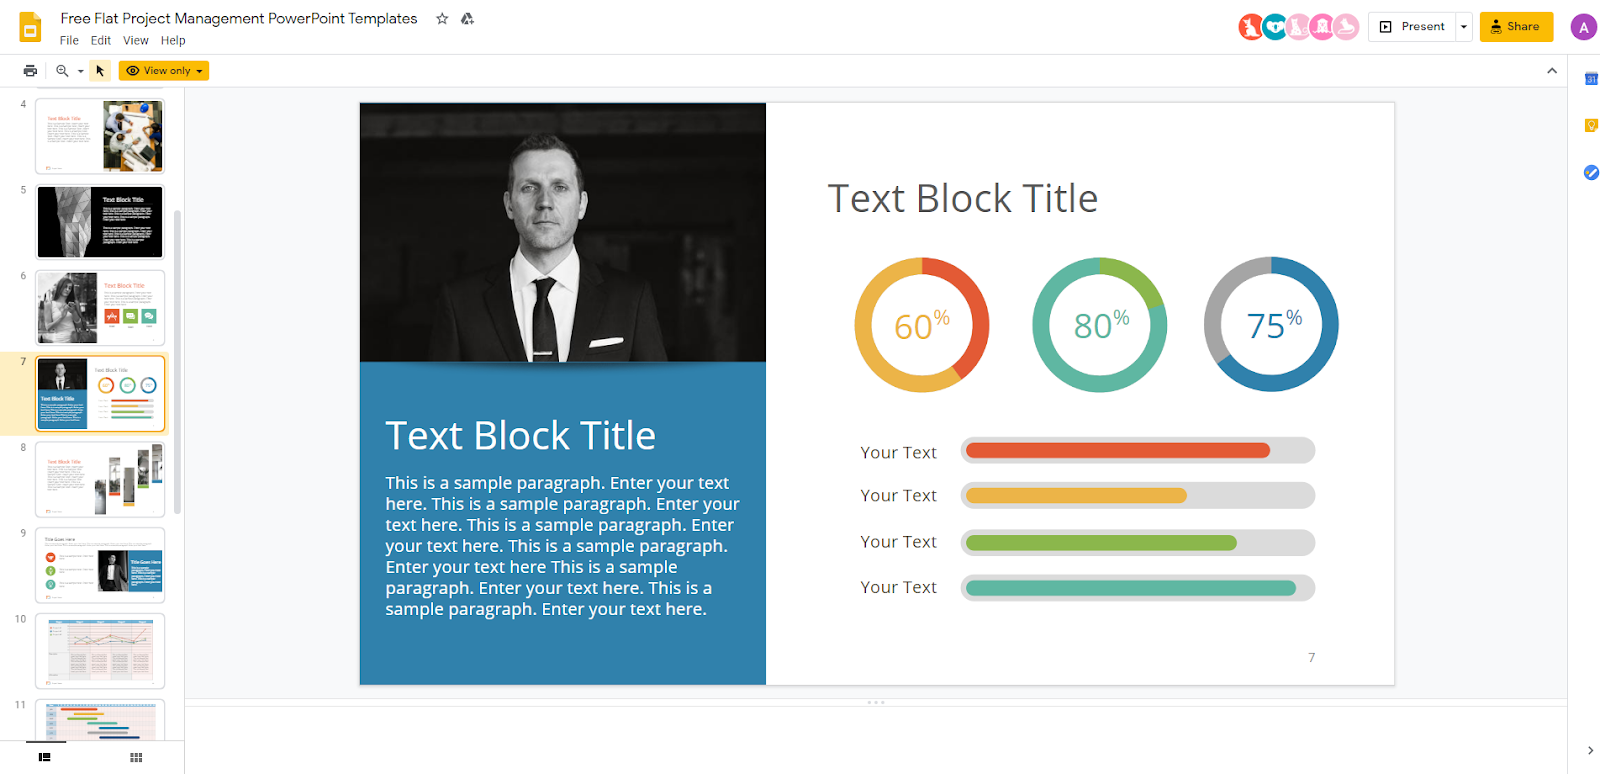Switch to grid view
This screenshot has width=1600, height=774.
coord(136,757)
